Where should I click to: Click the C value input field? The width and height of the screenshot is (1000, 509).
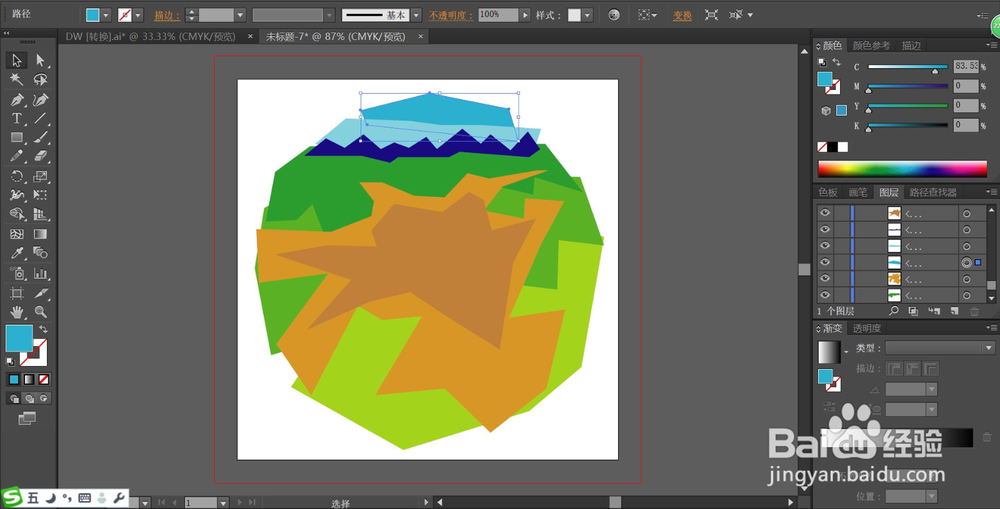(x=966, y=66)
